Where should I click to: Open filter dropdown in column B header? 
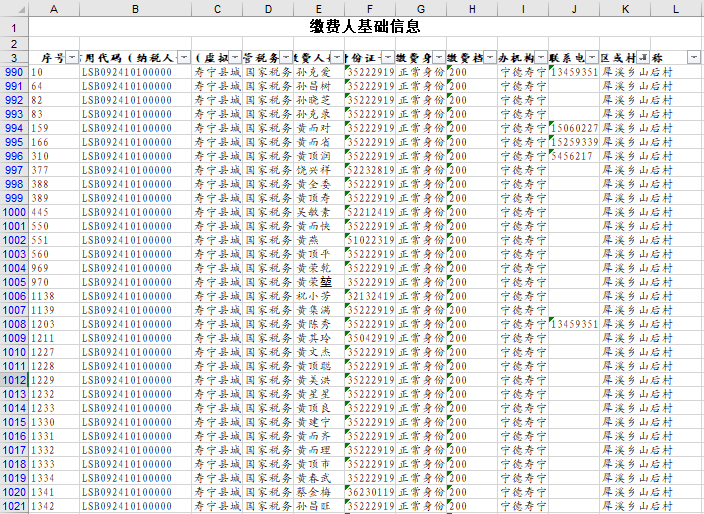[184, 57]
